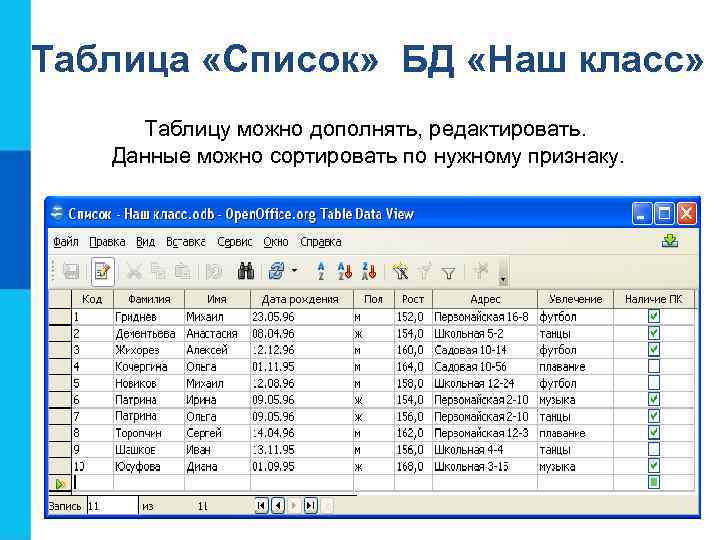Open Find Record with the binoculars icon

click(246, 272)
